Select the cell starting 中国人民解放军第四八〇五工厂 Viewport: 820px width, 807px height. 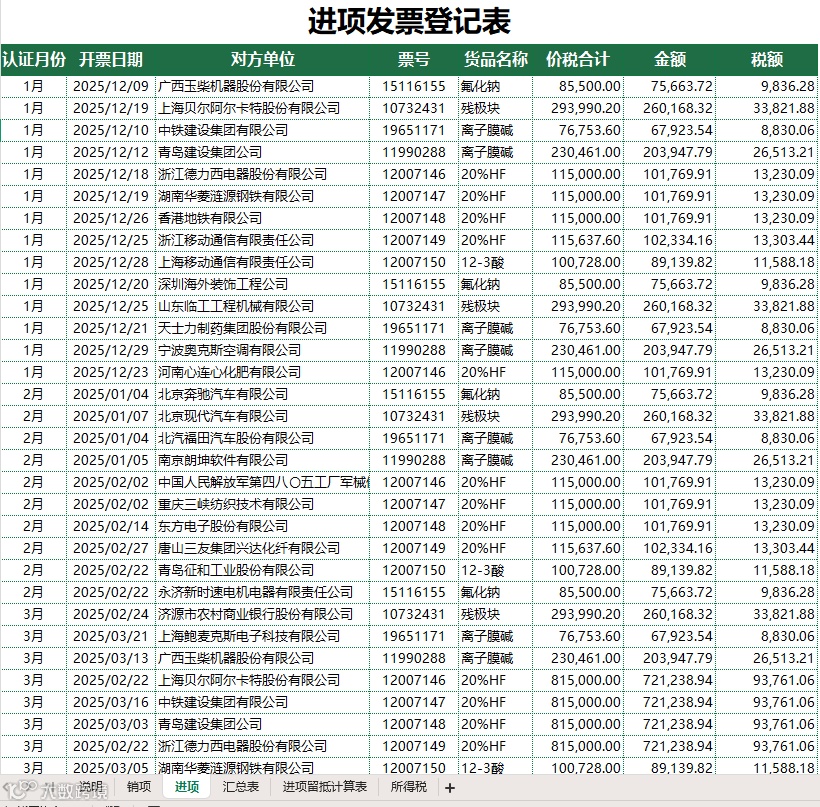tap(263, 482)
